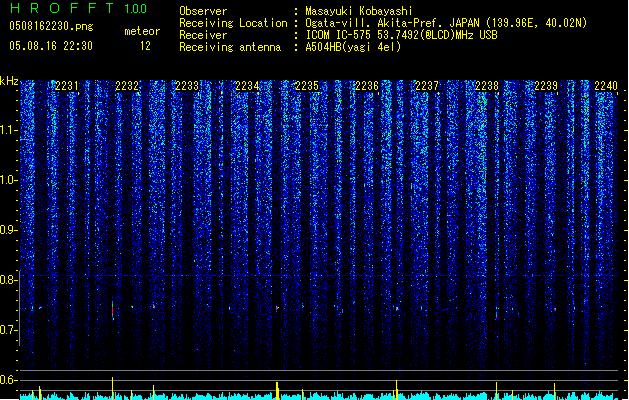
Task: Click the meteor count label
Action: pyautogui.click(x=142, y=31)
